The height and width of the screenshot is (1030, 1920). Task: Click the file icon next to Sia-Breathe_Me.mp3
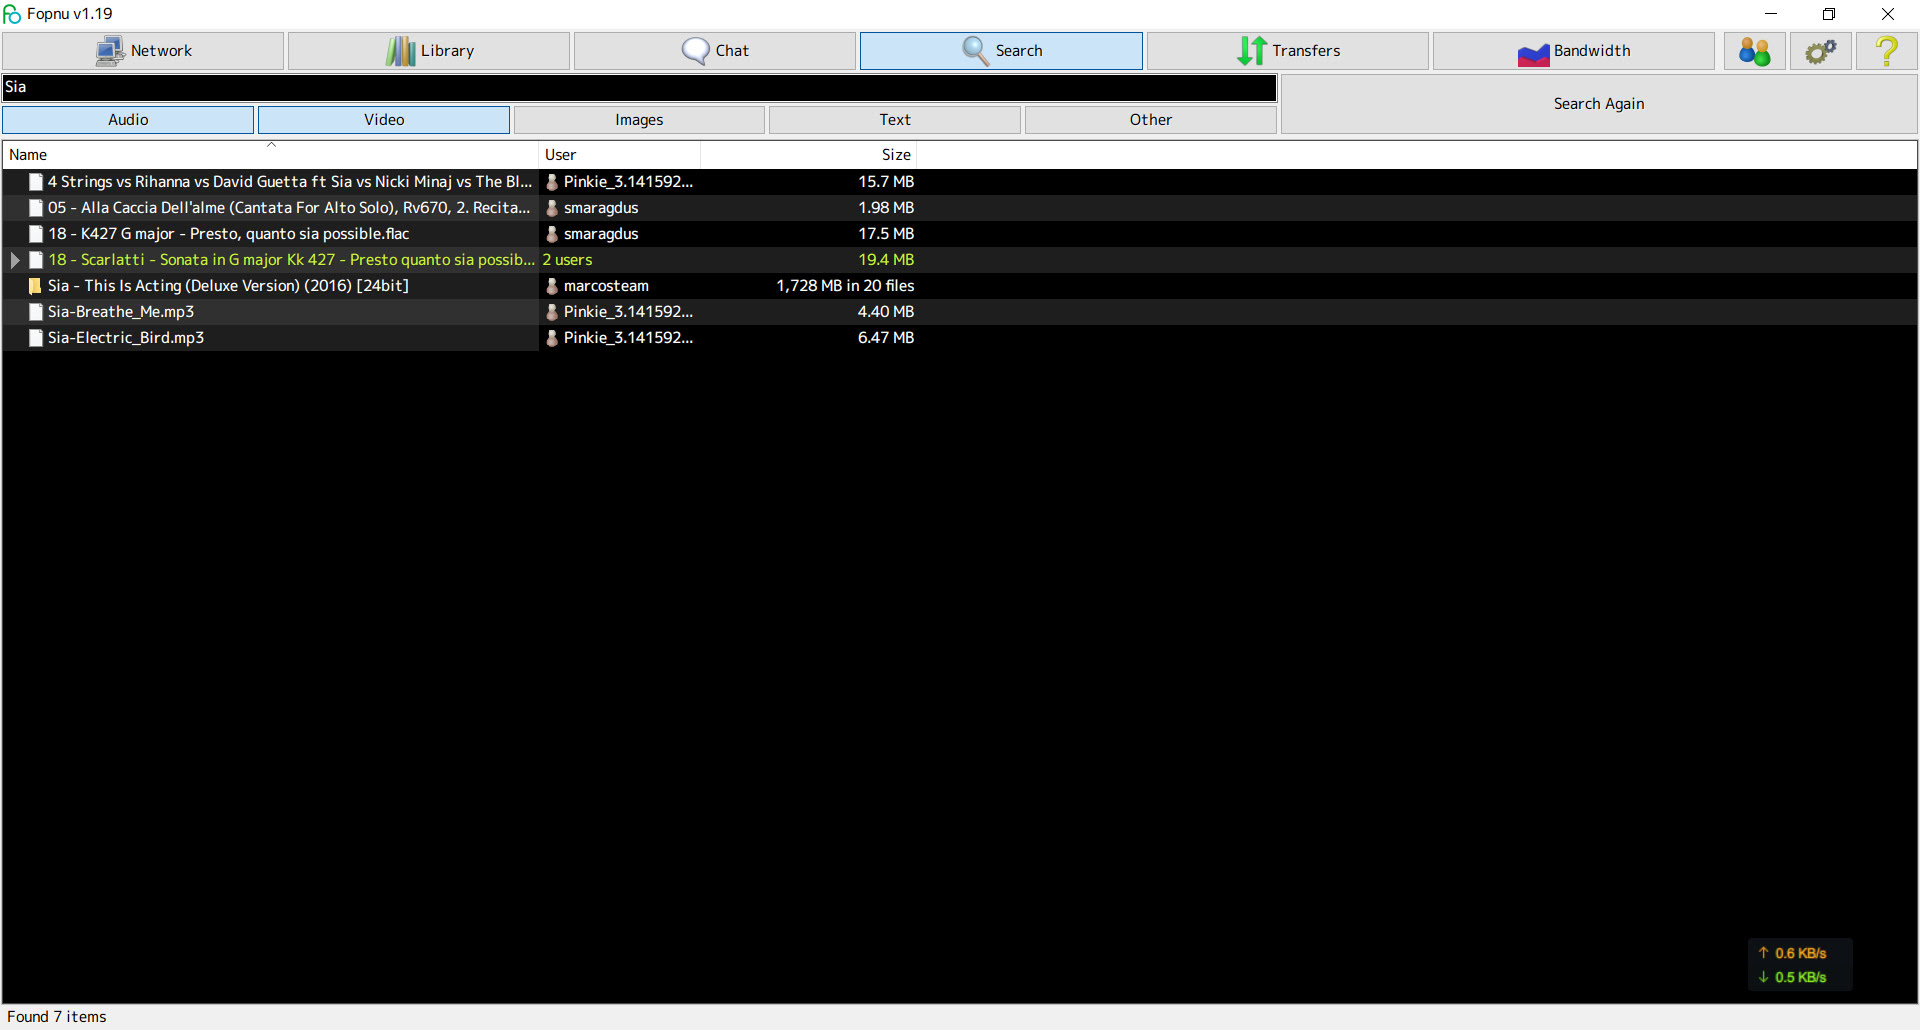point(36,312)
